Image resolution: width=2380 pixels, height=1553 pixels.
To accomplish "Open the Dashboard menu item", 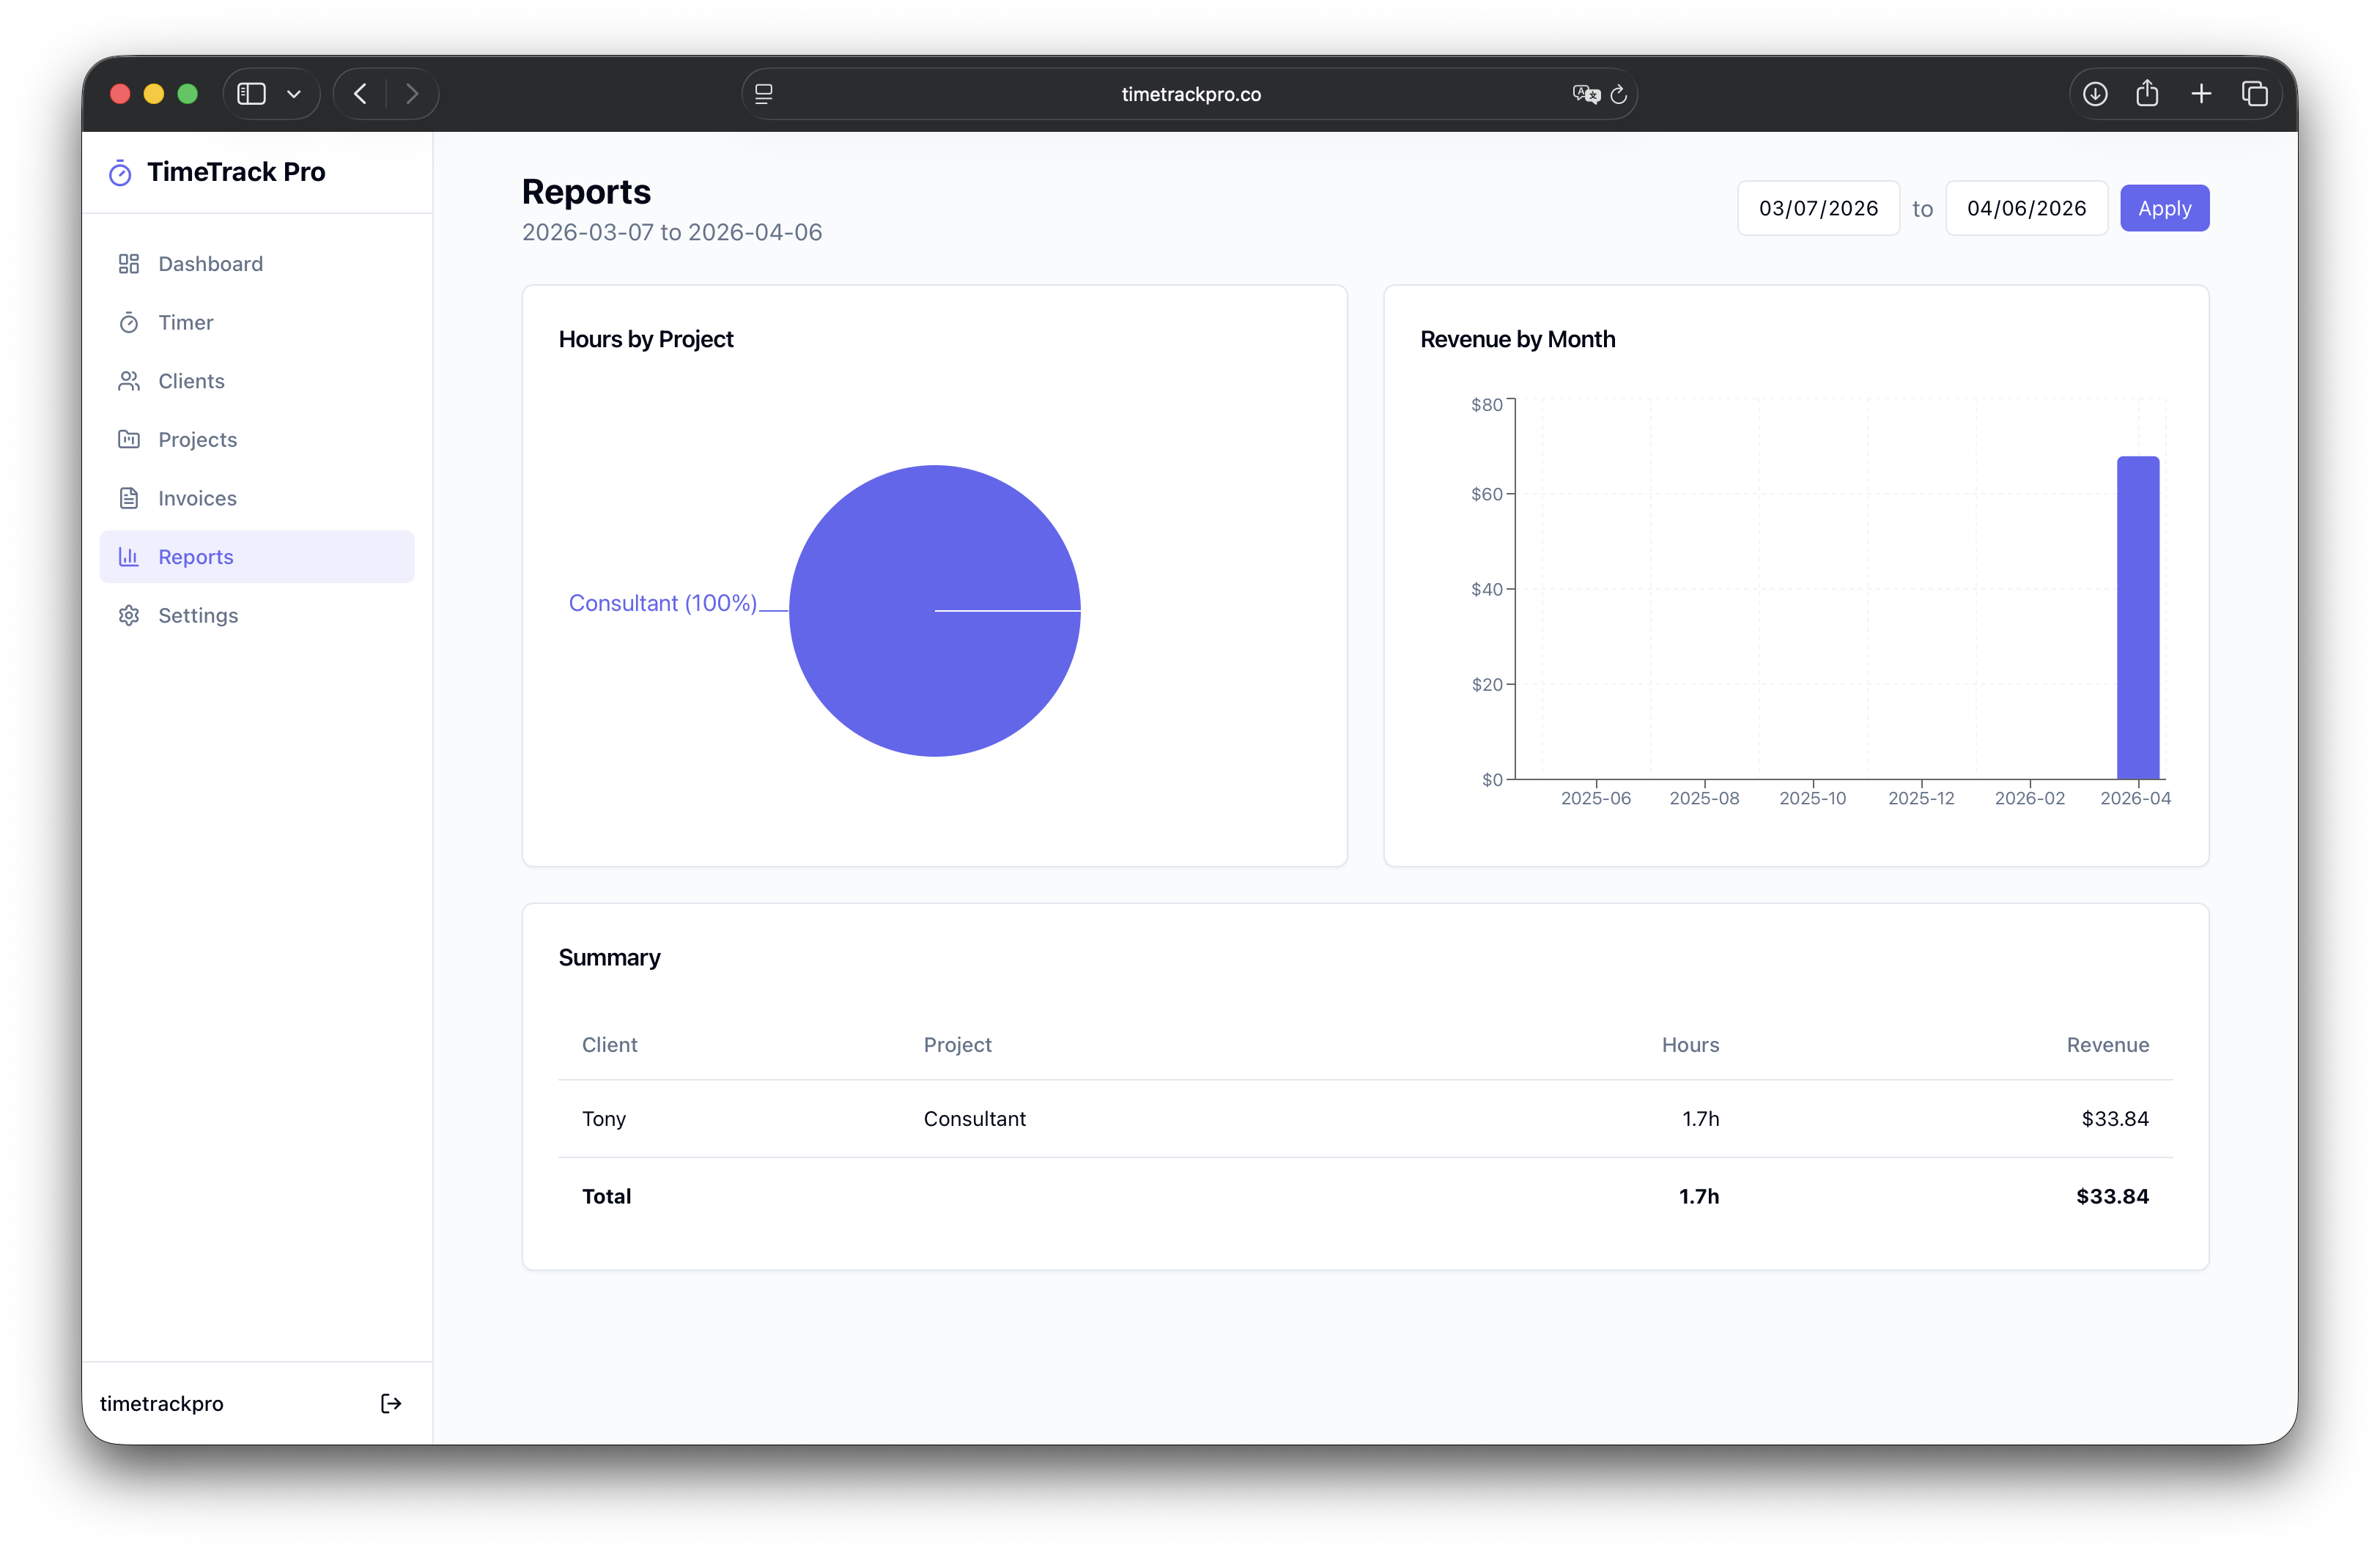I will [210, 264].
